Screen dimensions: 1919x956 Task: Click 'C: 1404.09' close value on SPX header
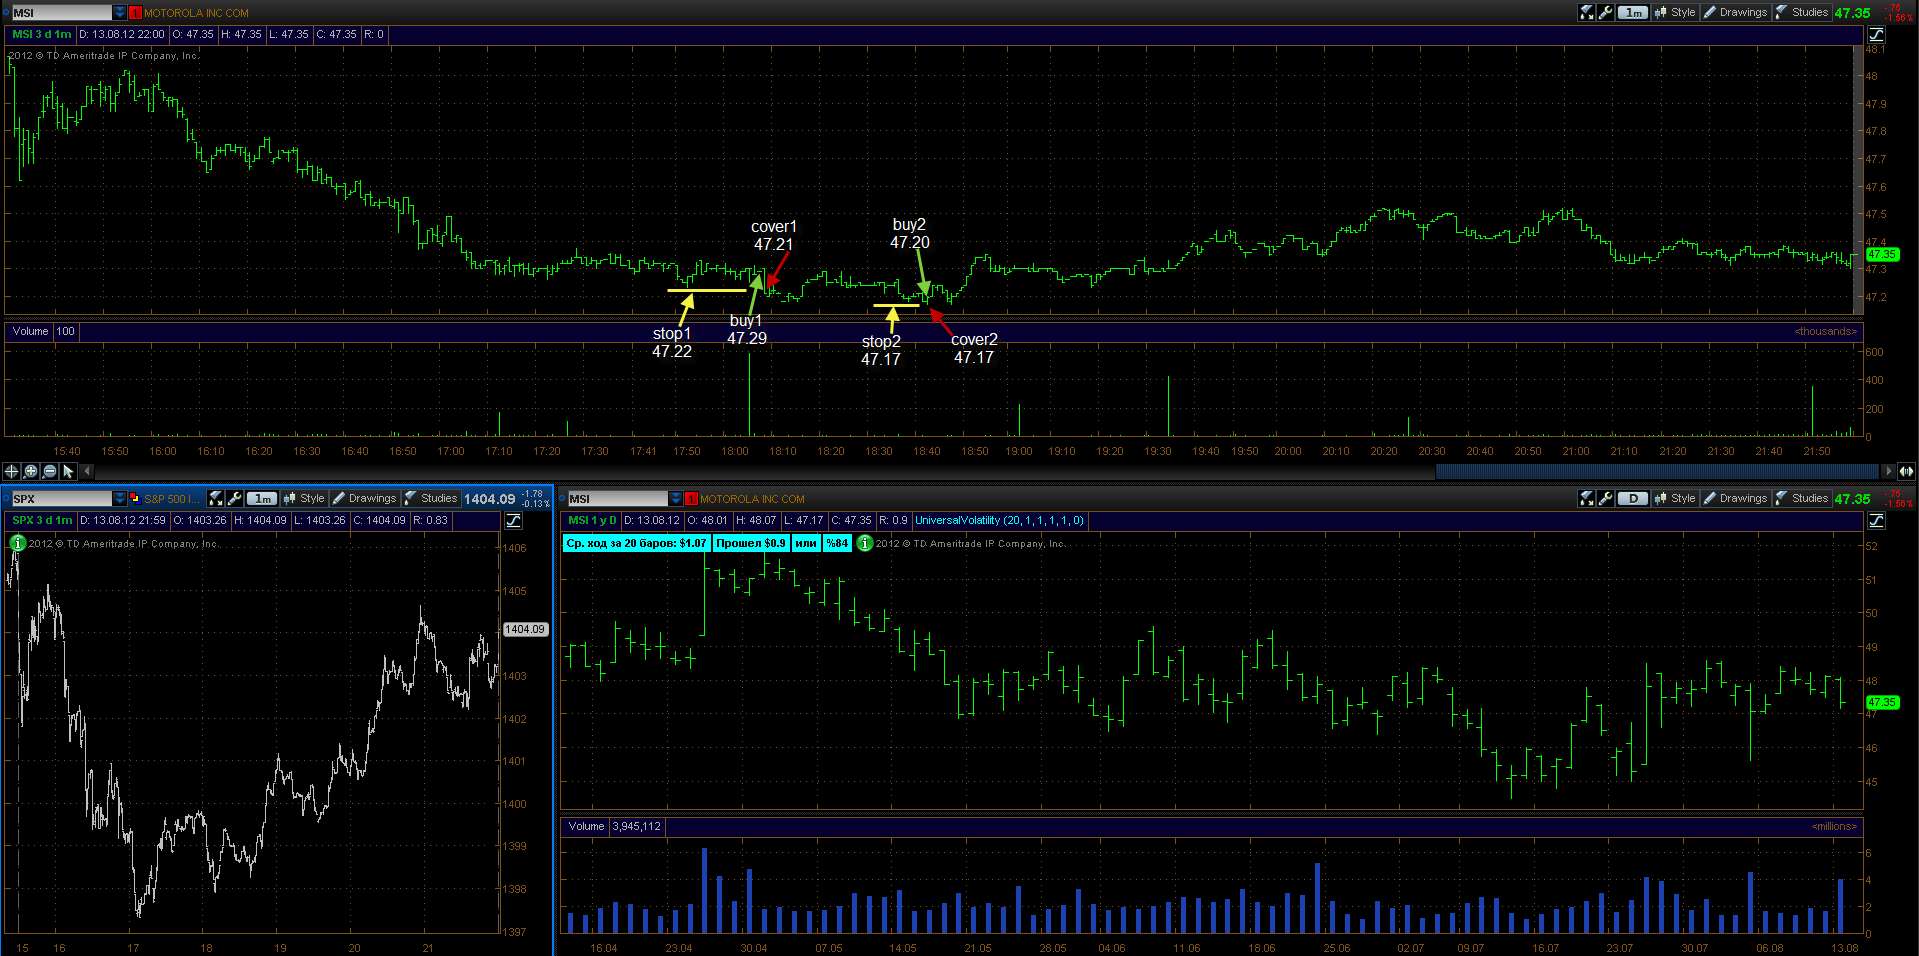[379, 520]
